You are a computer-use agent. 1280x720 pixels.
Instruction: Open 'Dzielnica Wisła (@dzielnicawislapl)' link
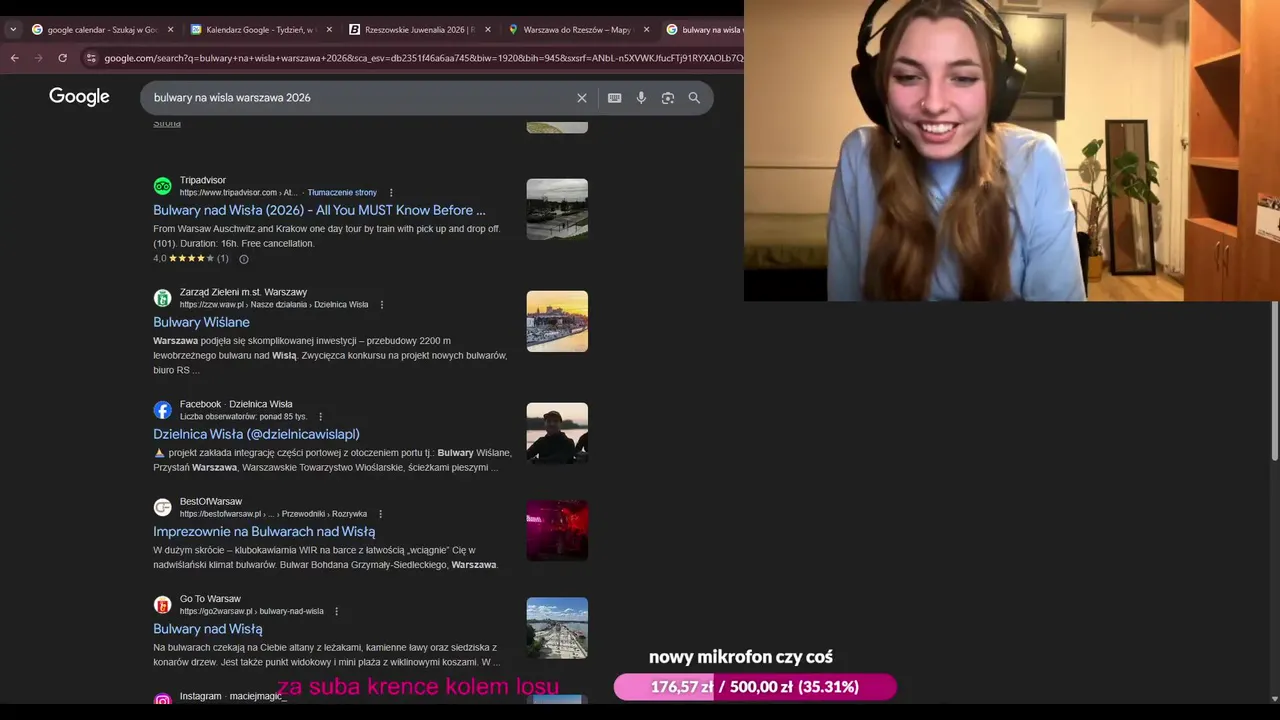[256, 434]
